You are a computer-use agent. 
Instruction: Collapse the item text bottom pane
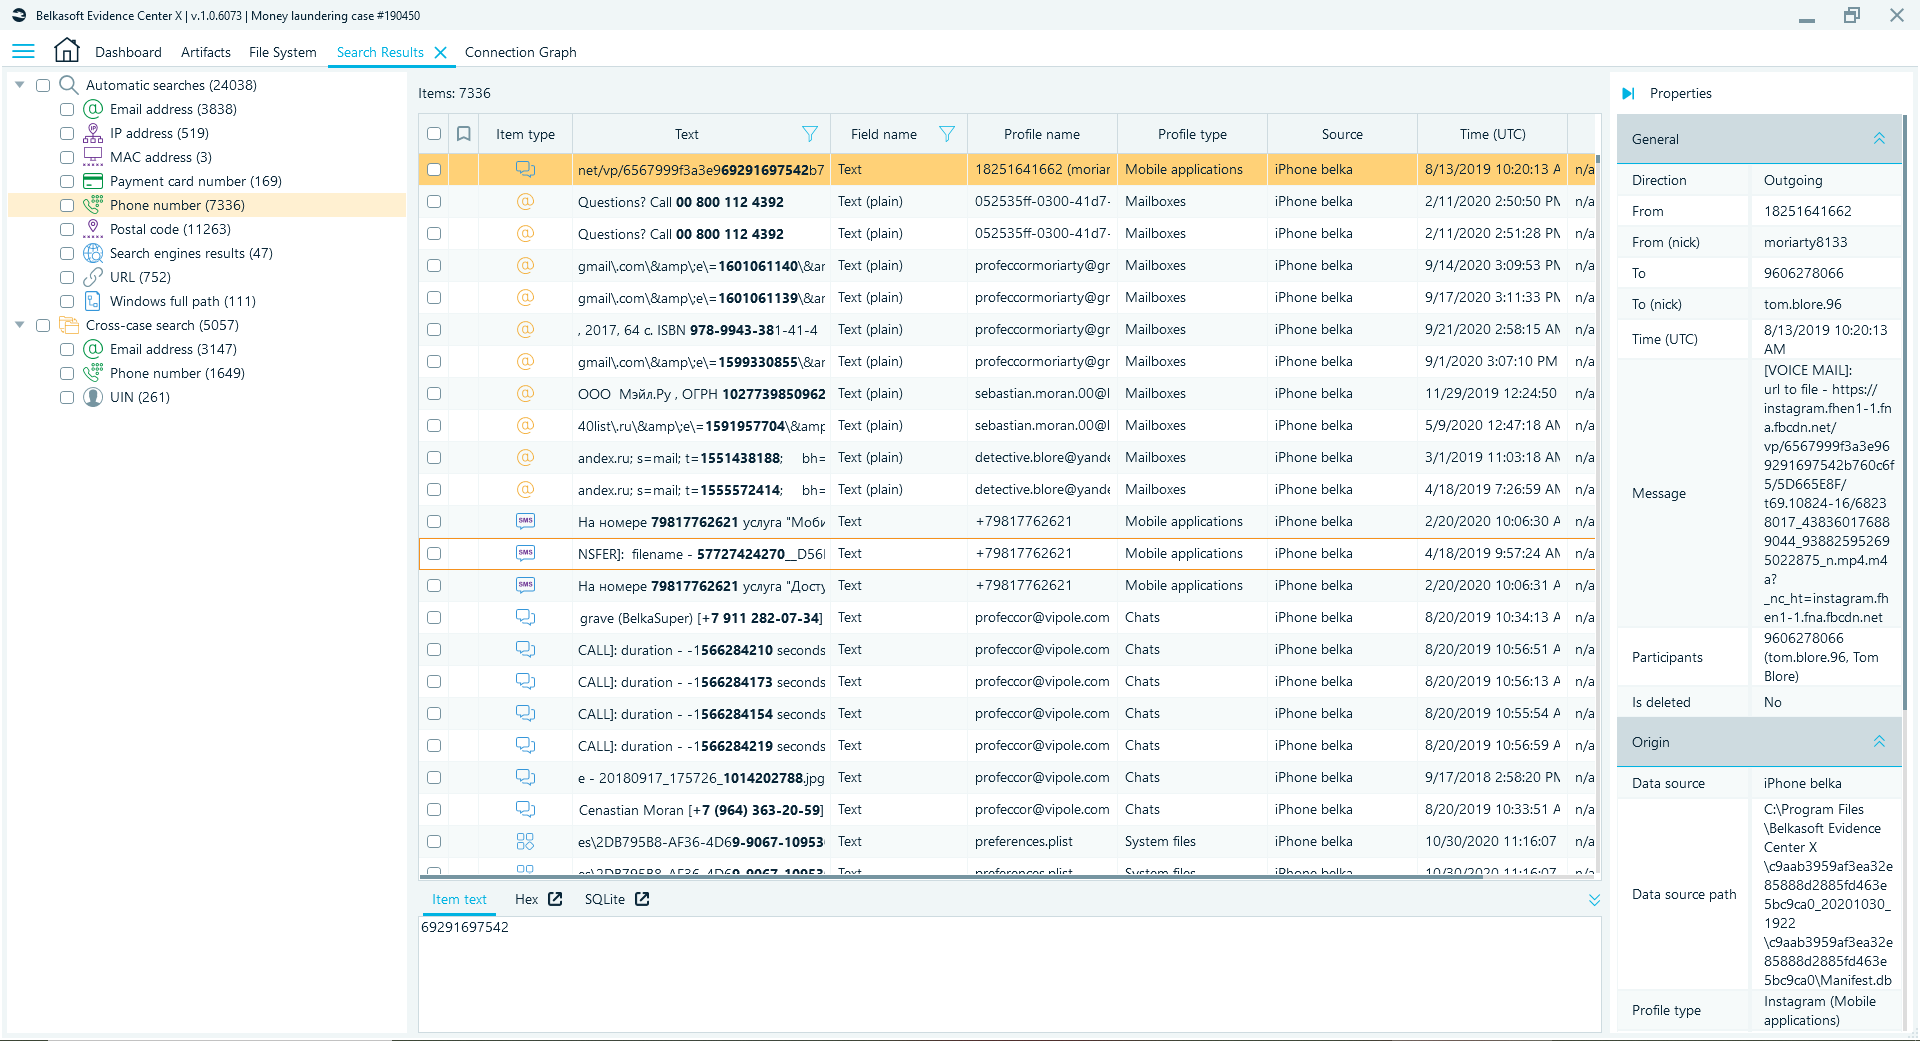point(1594,900)
